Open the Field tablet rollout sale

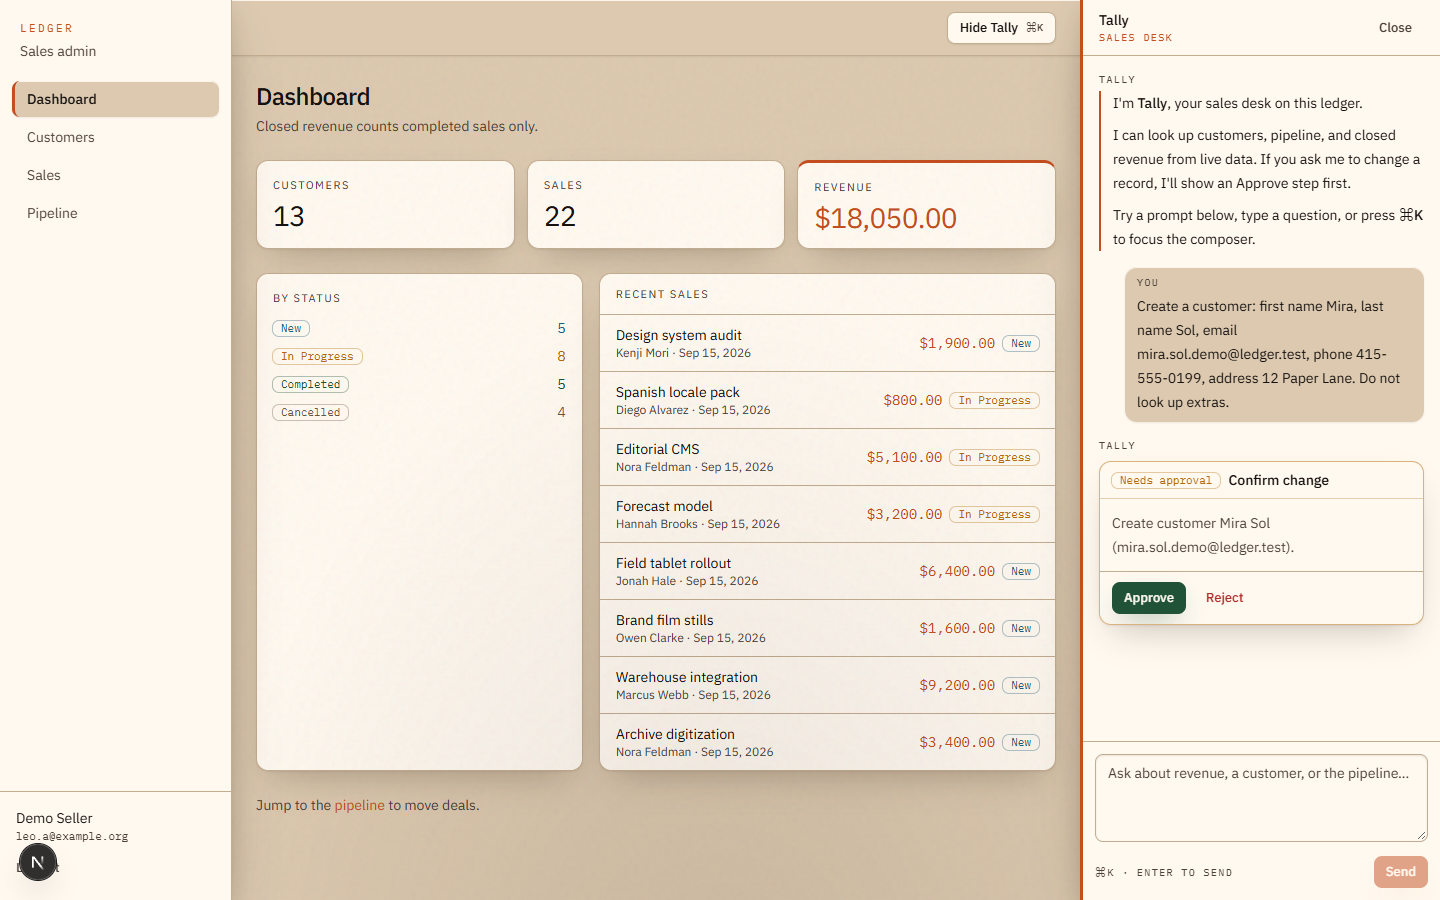pos(827,571)
